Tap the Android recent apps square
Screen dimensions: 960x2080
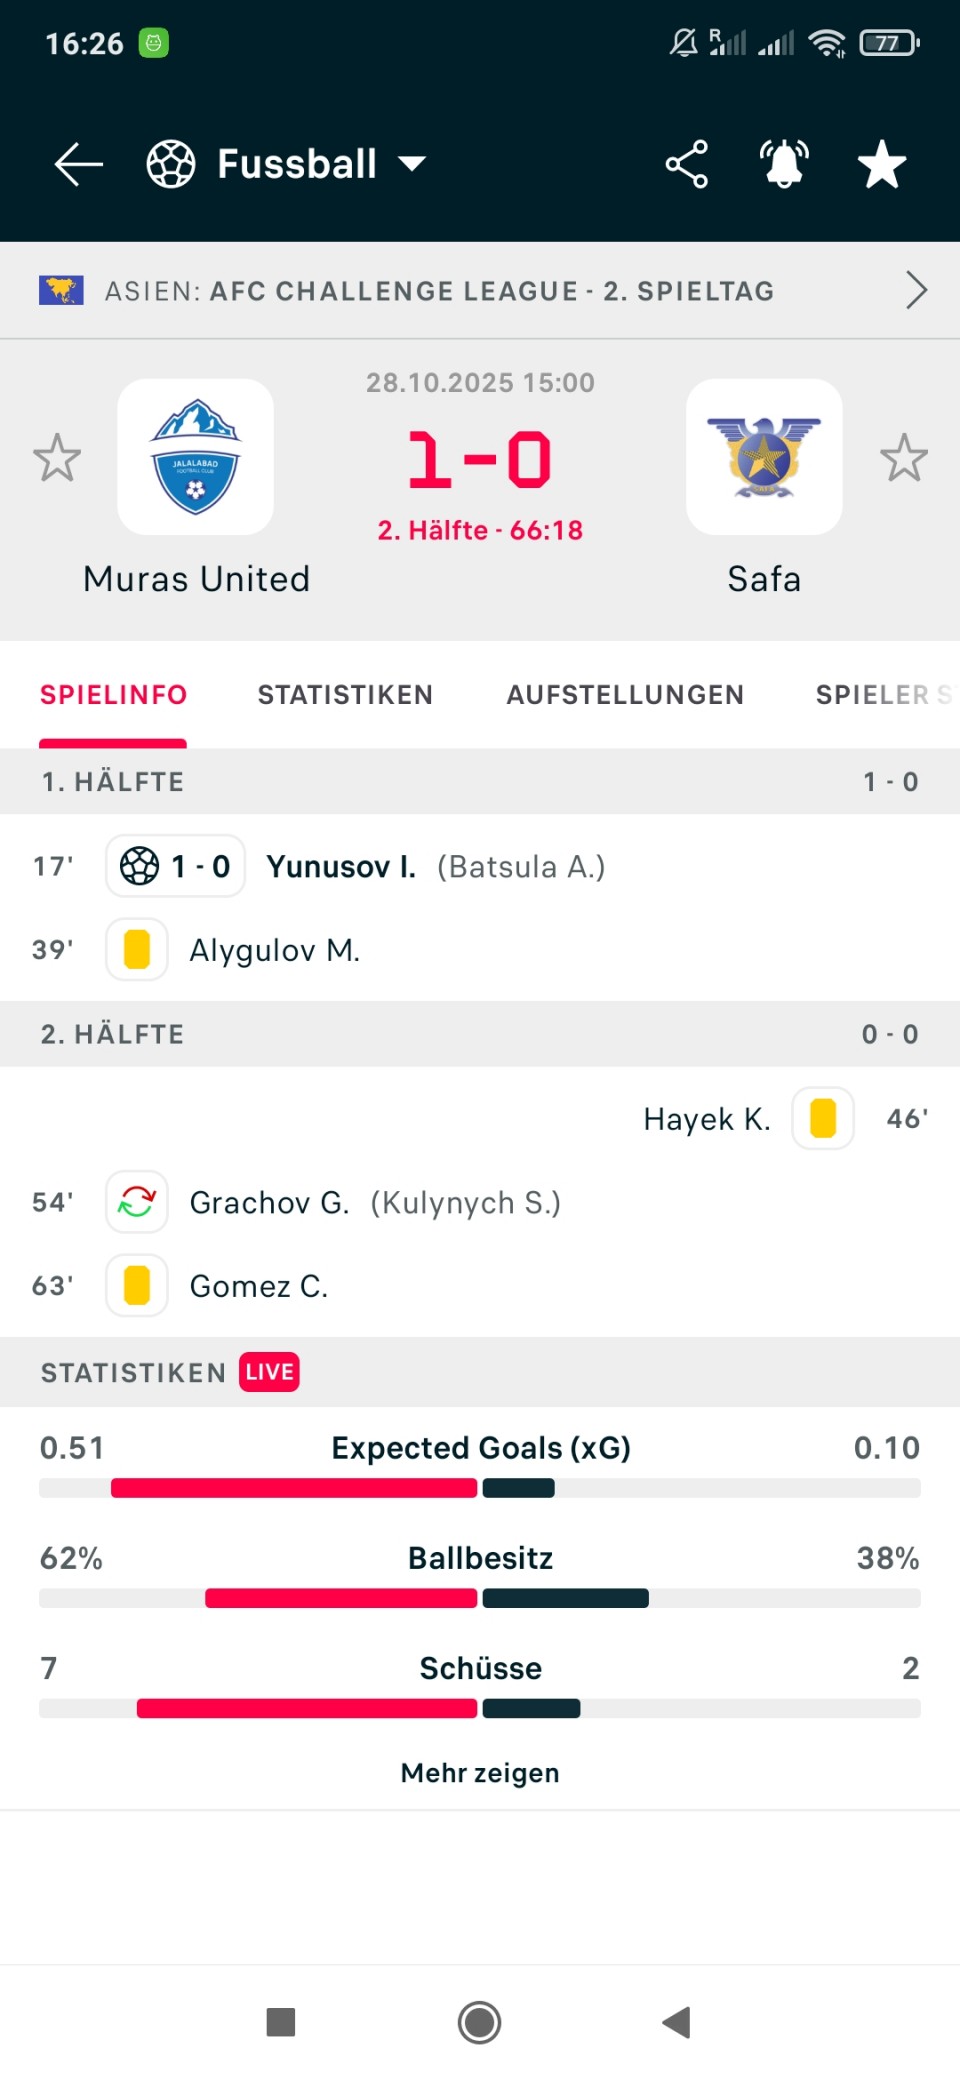(x=281, y=2022)
